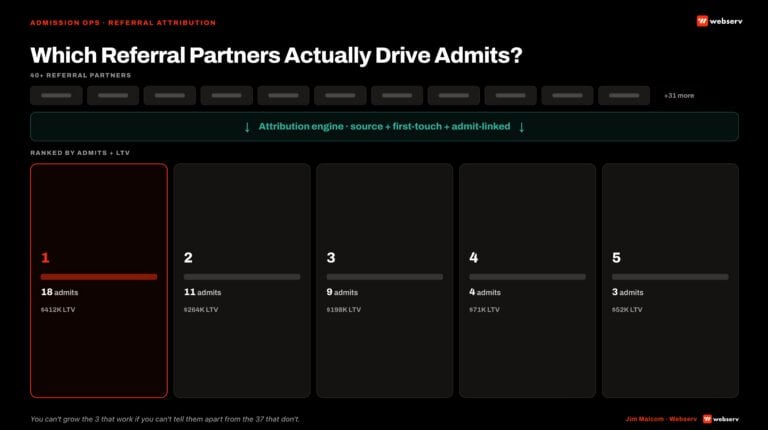Click the webserv logo in the footer
Screen dimensions: 768x430
coord(721,419)
